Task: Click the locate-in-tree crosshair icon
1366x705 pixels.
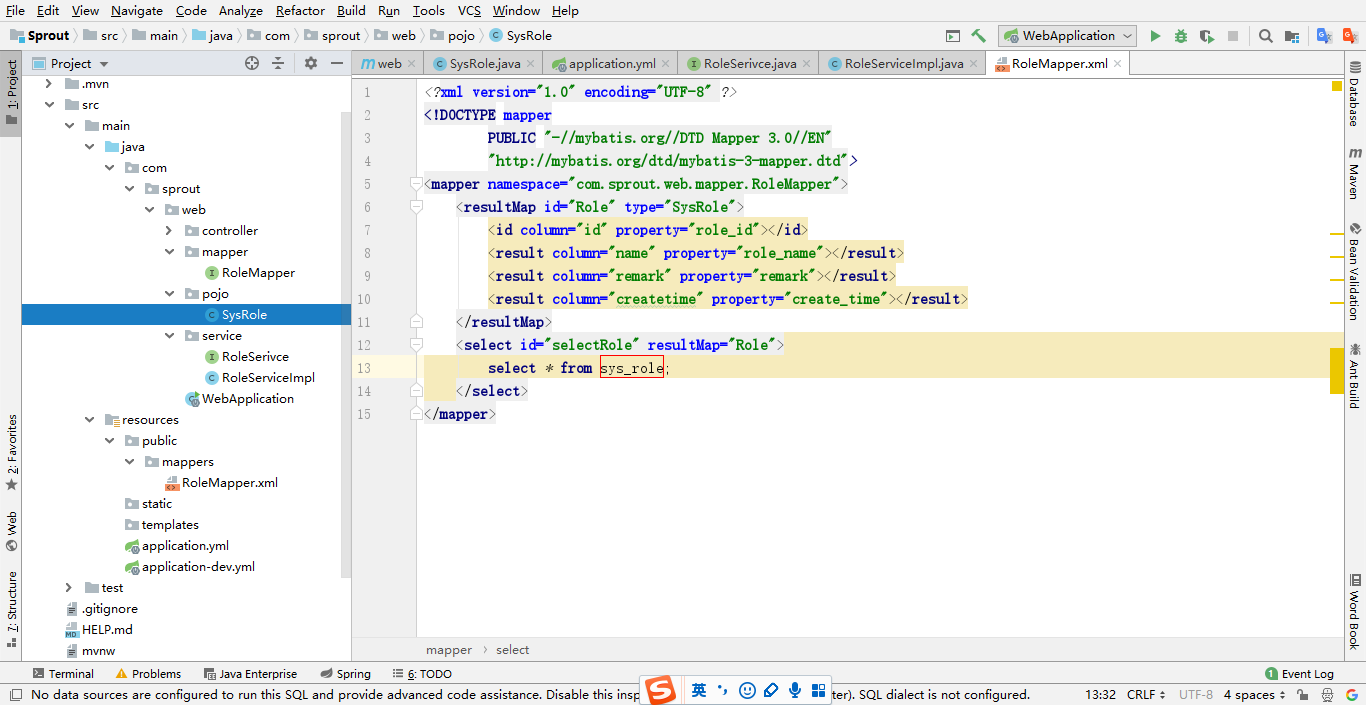Action: click(252, 63)
